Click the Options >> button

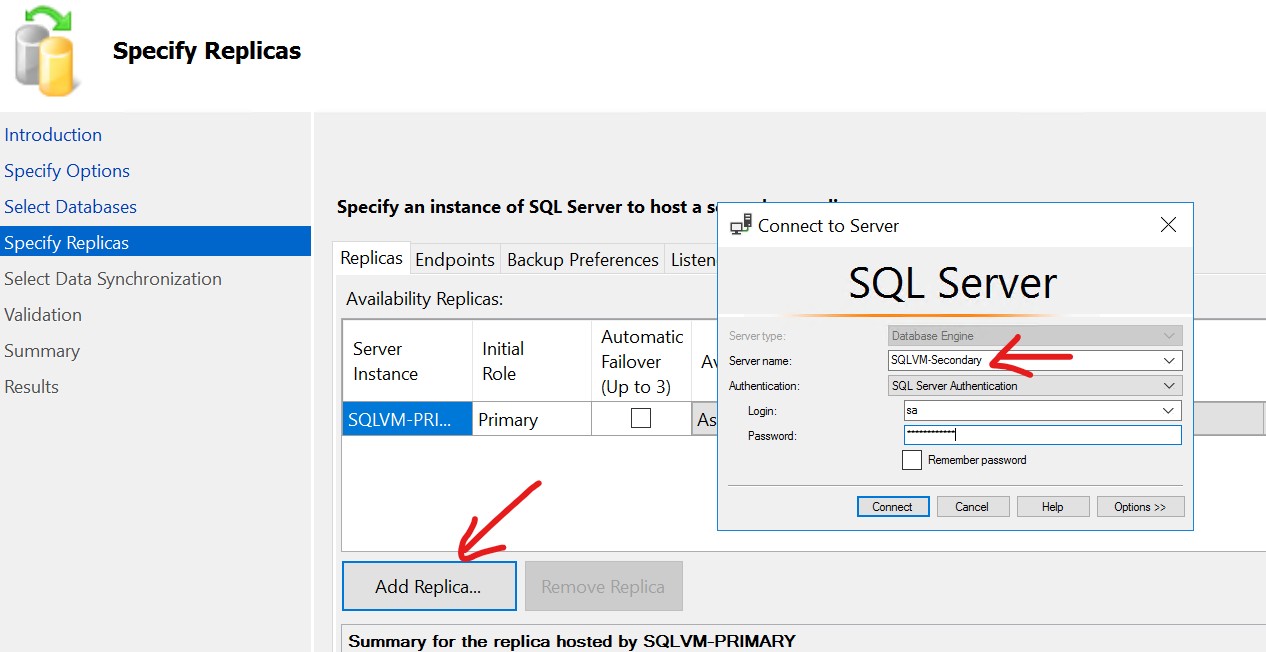[x=1140, y=507]
